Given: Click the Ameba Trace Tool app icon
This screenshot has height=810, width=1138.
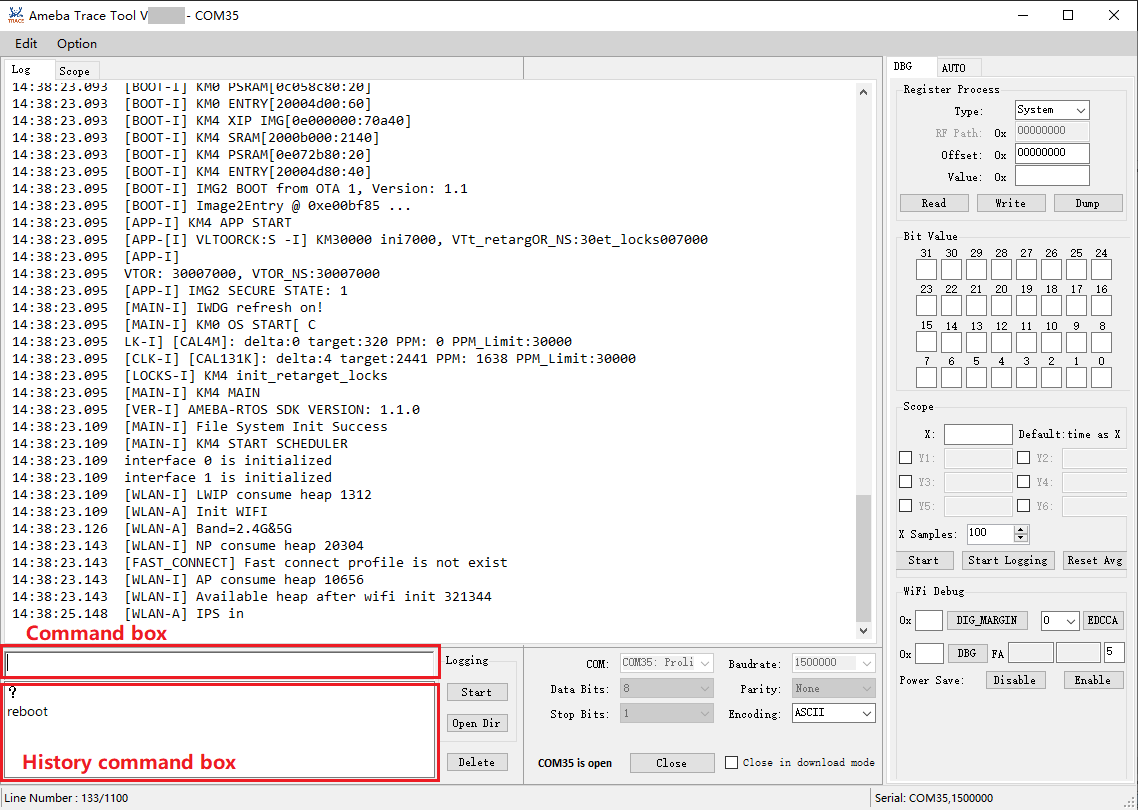Looking at the screenshot, I should tap(15, 15).
